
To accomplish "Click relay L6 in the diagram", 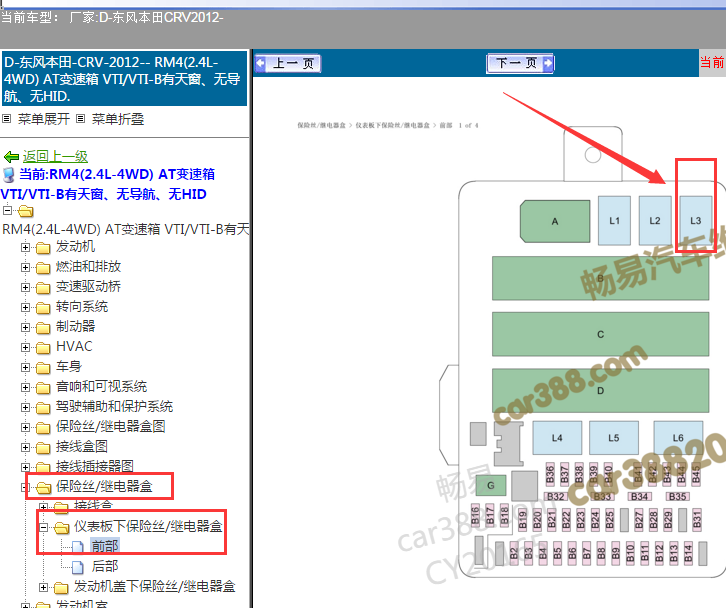I will tap(678, 438).
